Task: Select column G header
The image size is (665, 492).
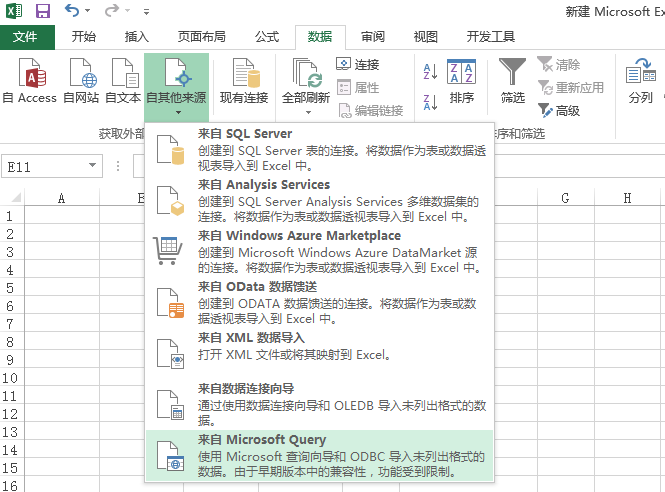Action: tap(565, 198)
